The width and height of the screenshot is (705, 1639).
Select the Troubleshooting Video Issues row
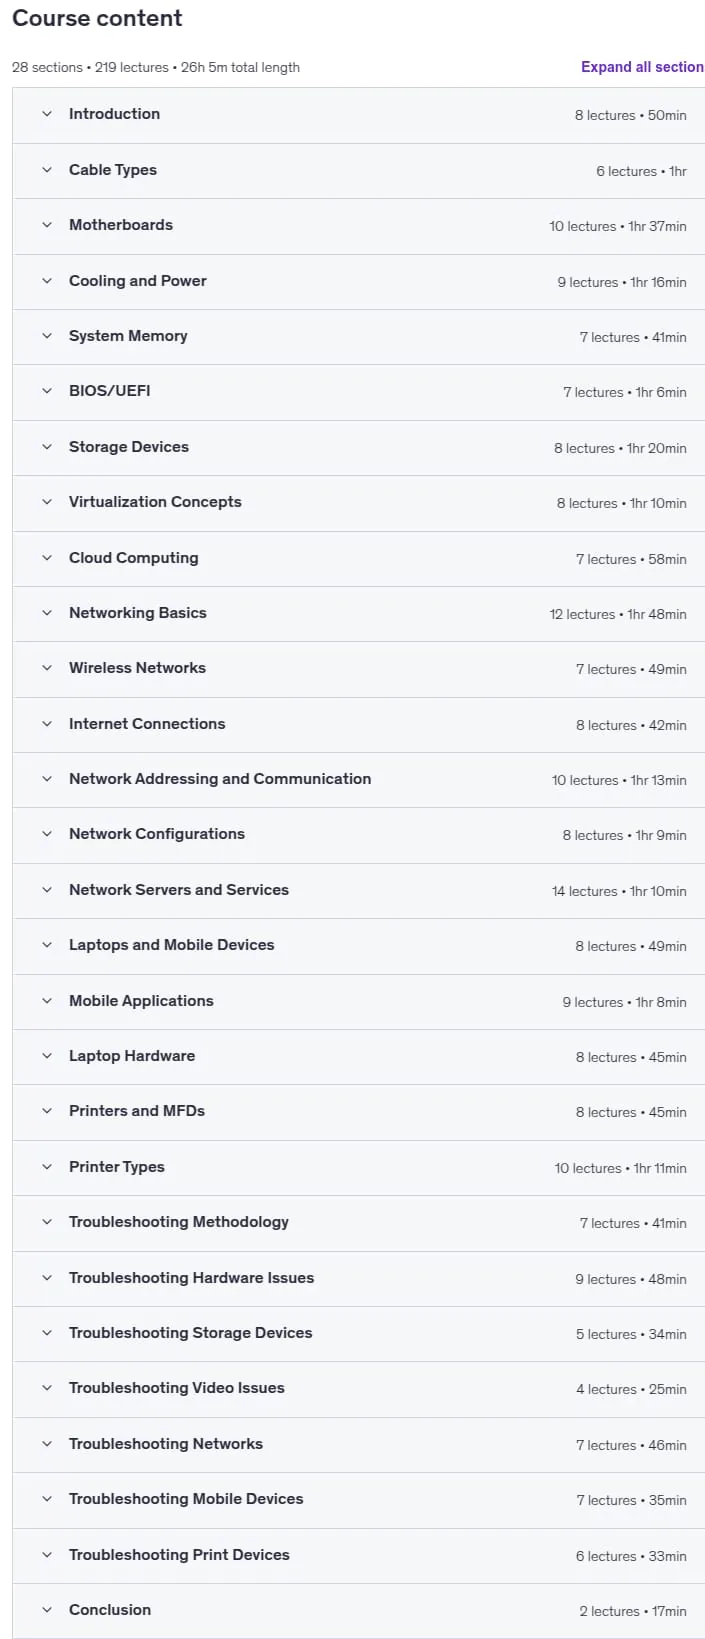click(358, 1388)
